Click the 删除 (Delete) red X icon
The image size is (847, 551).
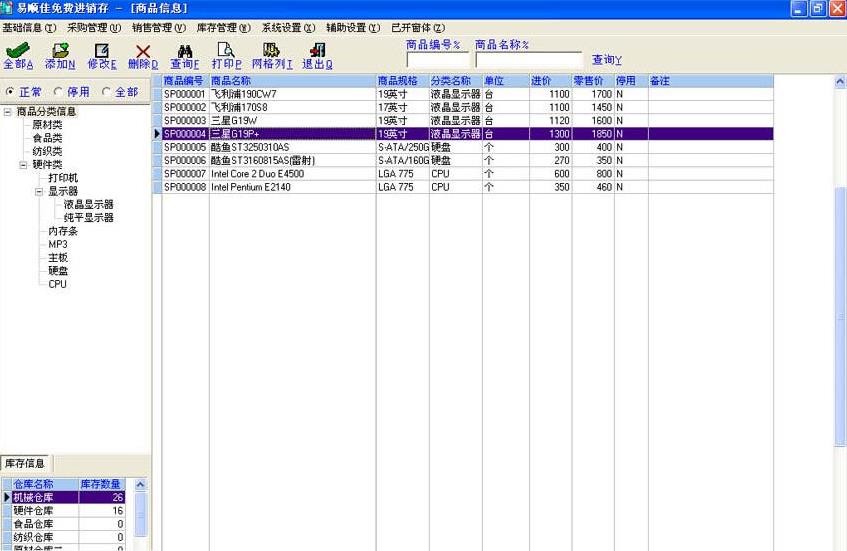coord(143,51)
